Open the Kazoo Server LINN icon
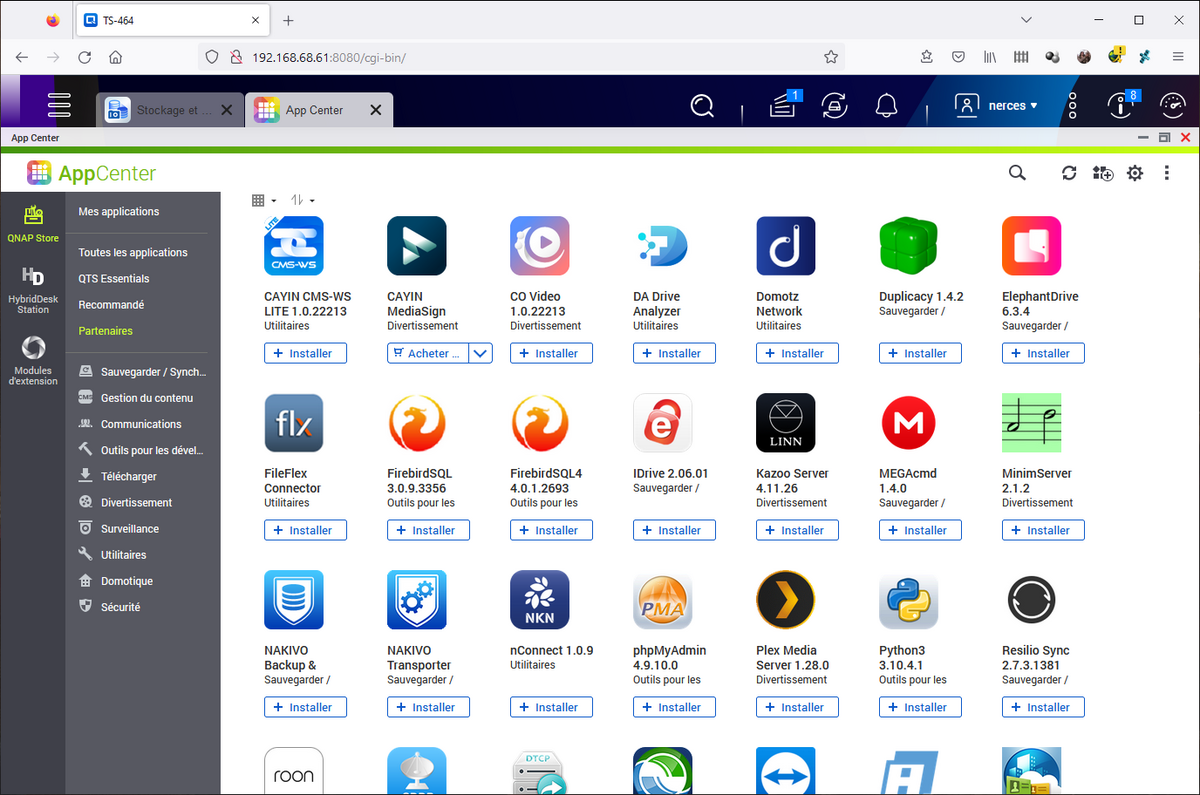Viewport: 1200px width, 795px height. tap(786, 423)
